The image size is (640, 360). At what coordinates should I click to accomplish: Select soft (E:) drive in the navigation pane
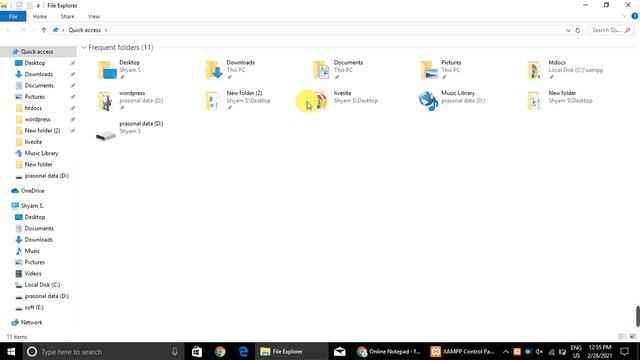34,308
